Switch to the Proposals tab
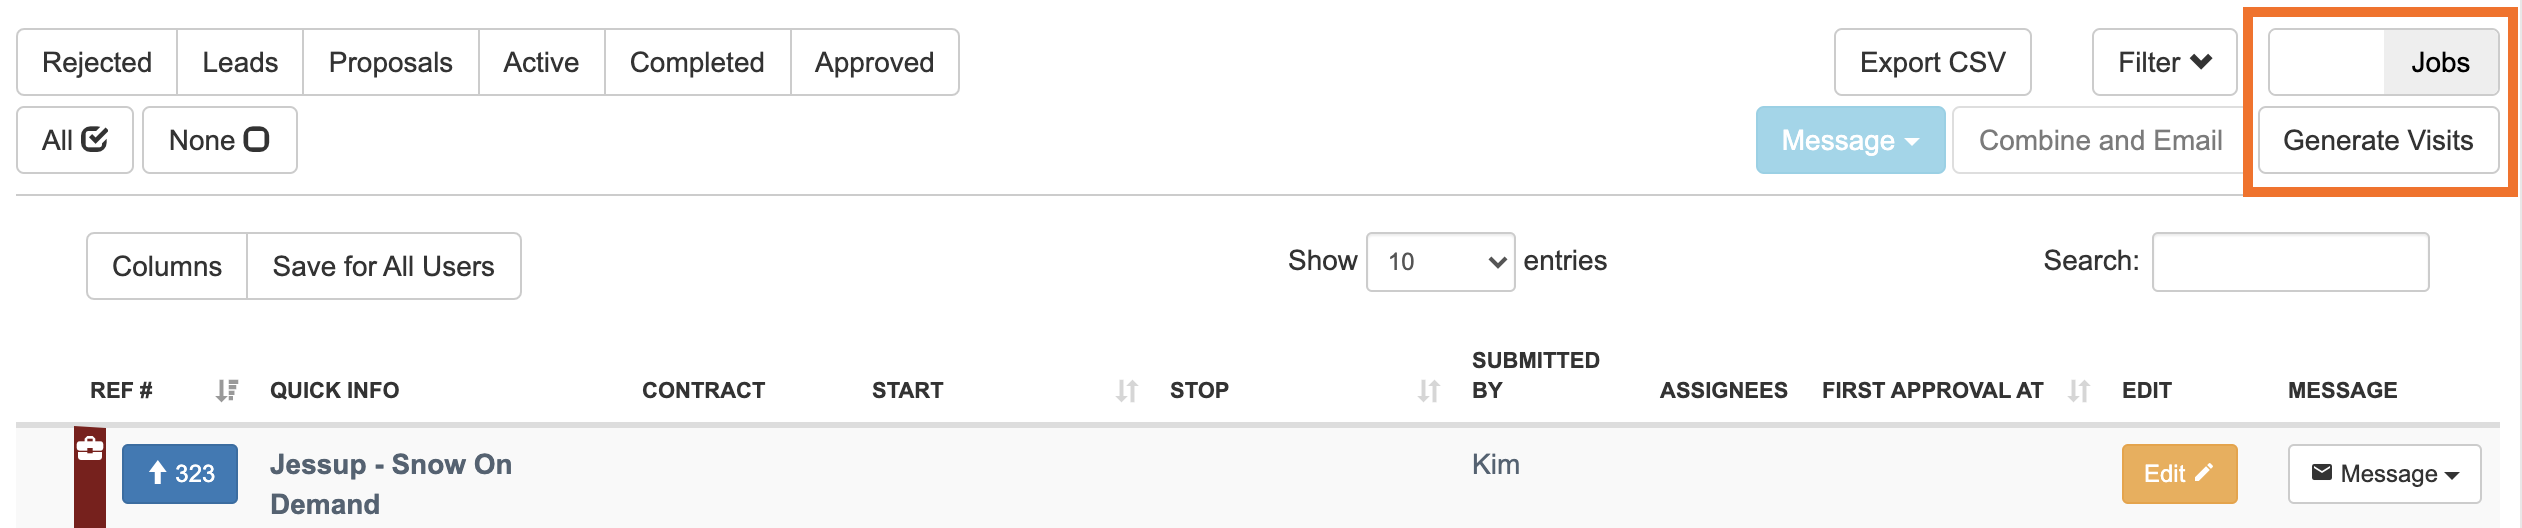Image resolution: width=2522 pixels, height=528 pixels. (391, 62)
